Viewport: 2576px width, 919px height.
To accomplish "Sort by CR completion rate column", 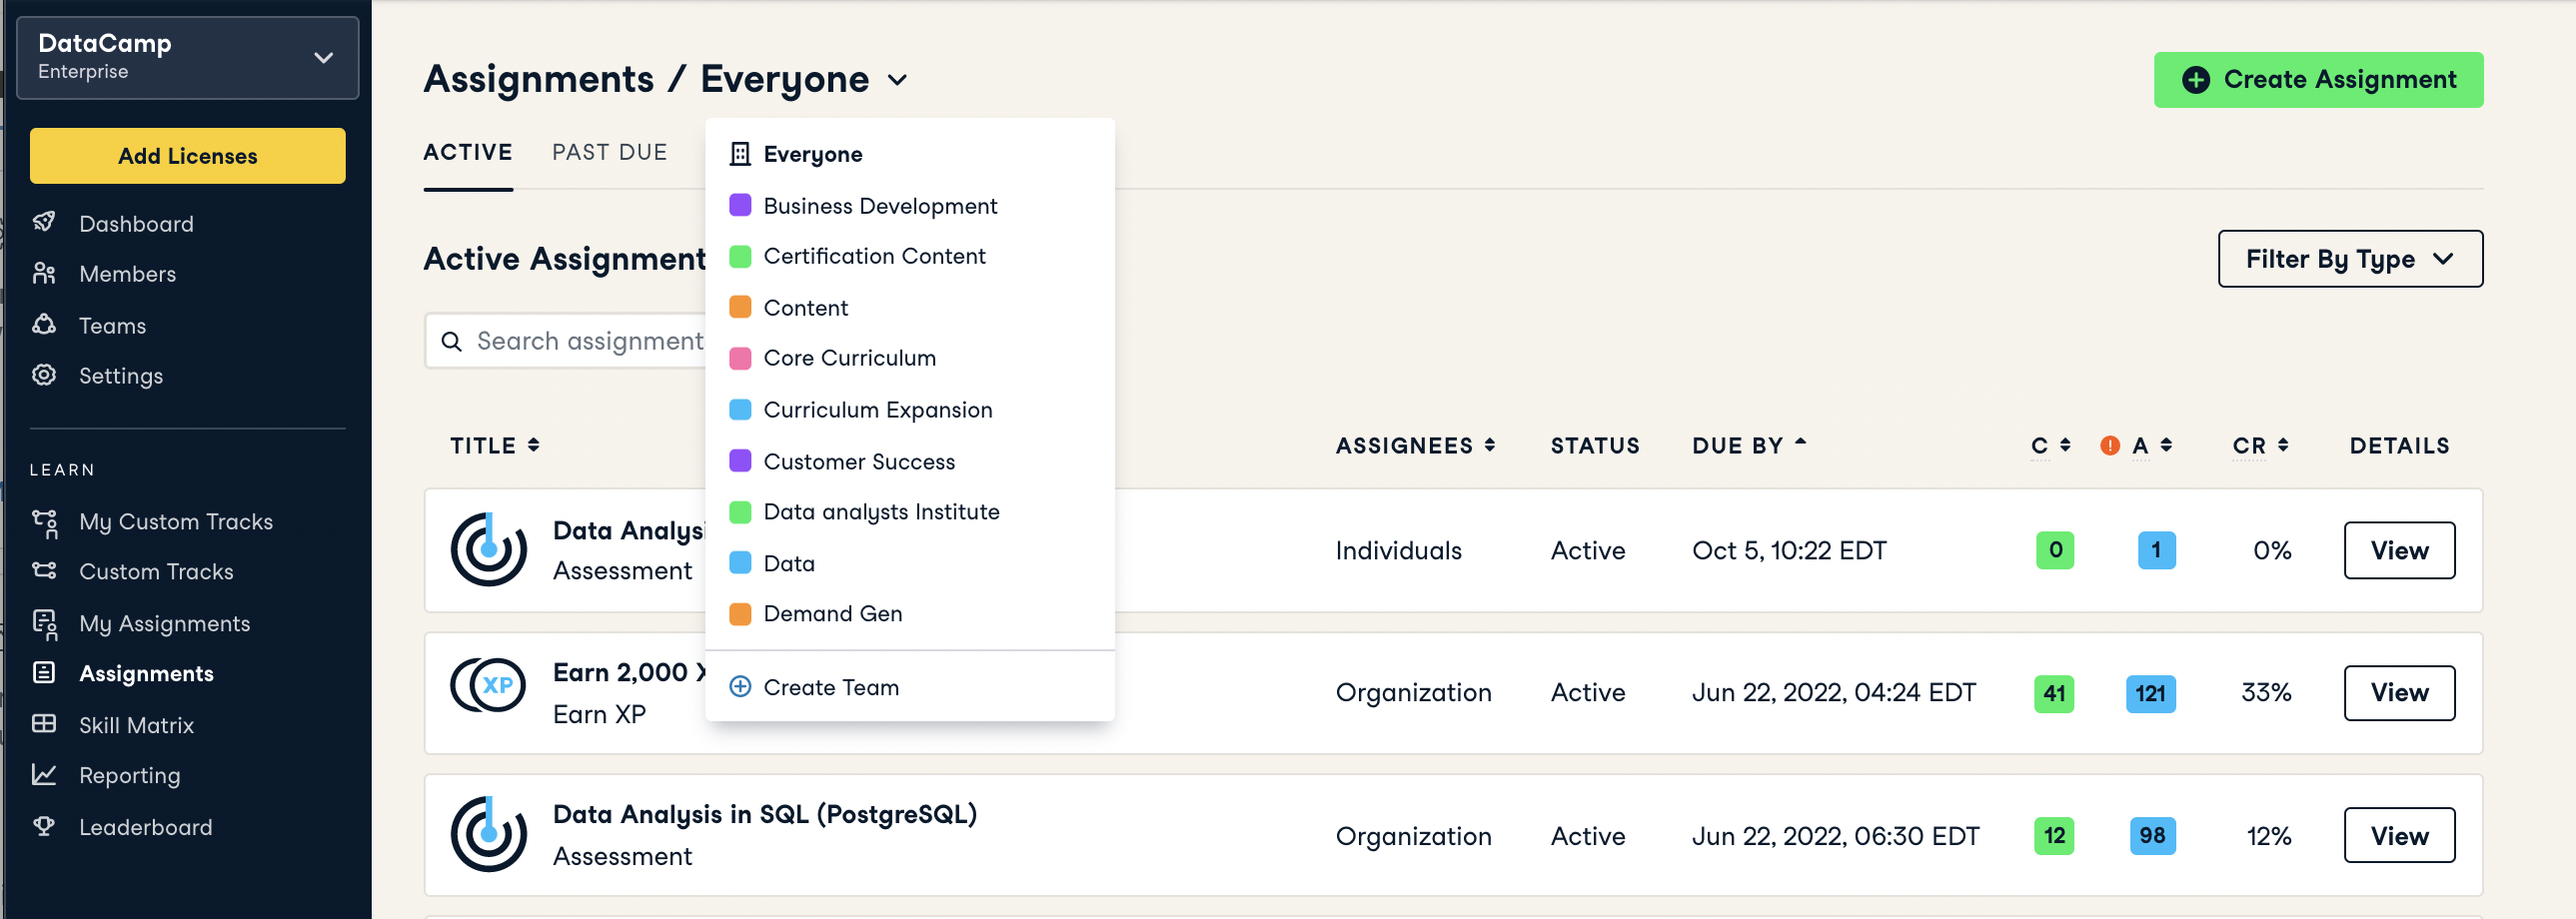I will click(x=2260, y=446).
